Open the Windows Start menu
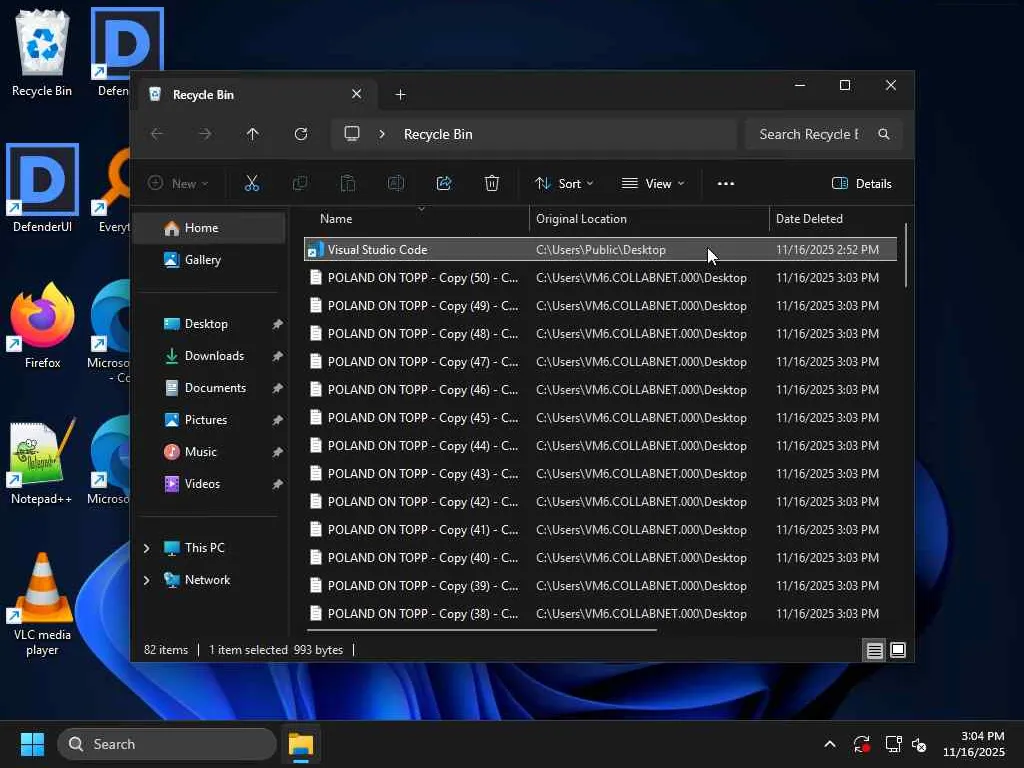This screenshot has width=1024, height=768. pos(32,744)
